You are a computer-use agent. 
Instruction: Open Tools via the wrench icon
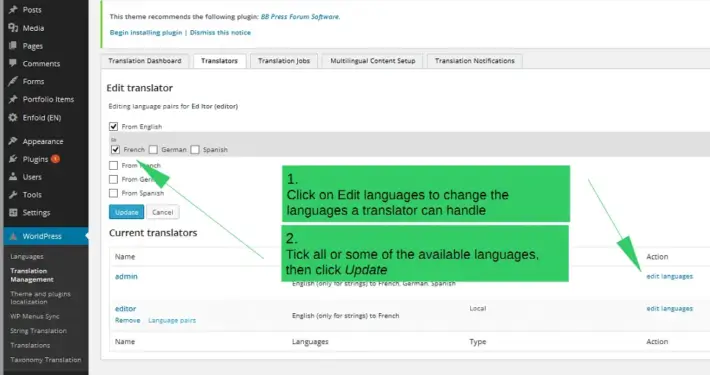[x=13, y=195]
